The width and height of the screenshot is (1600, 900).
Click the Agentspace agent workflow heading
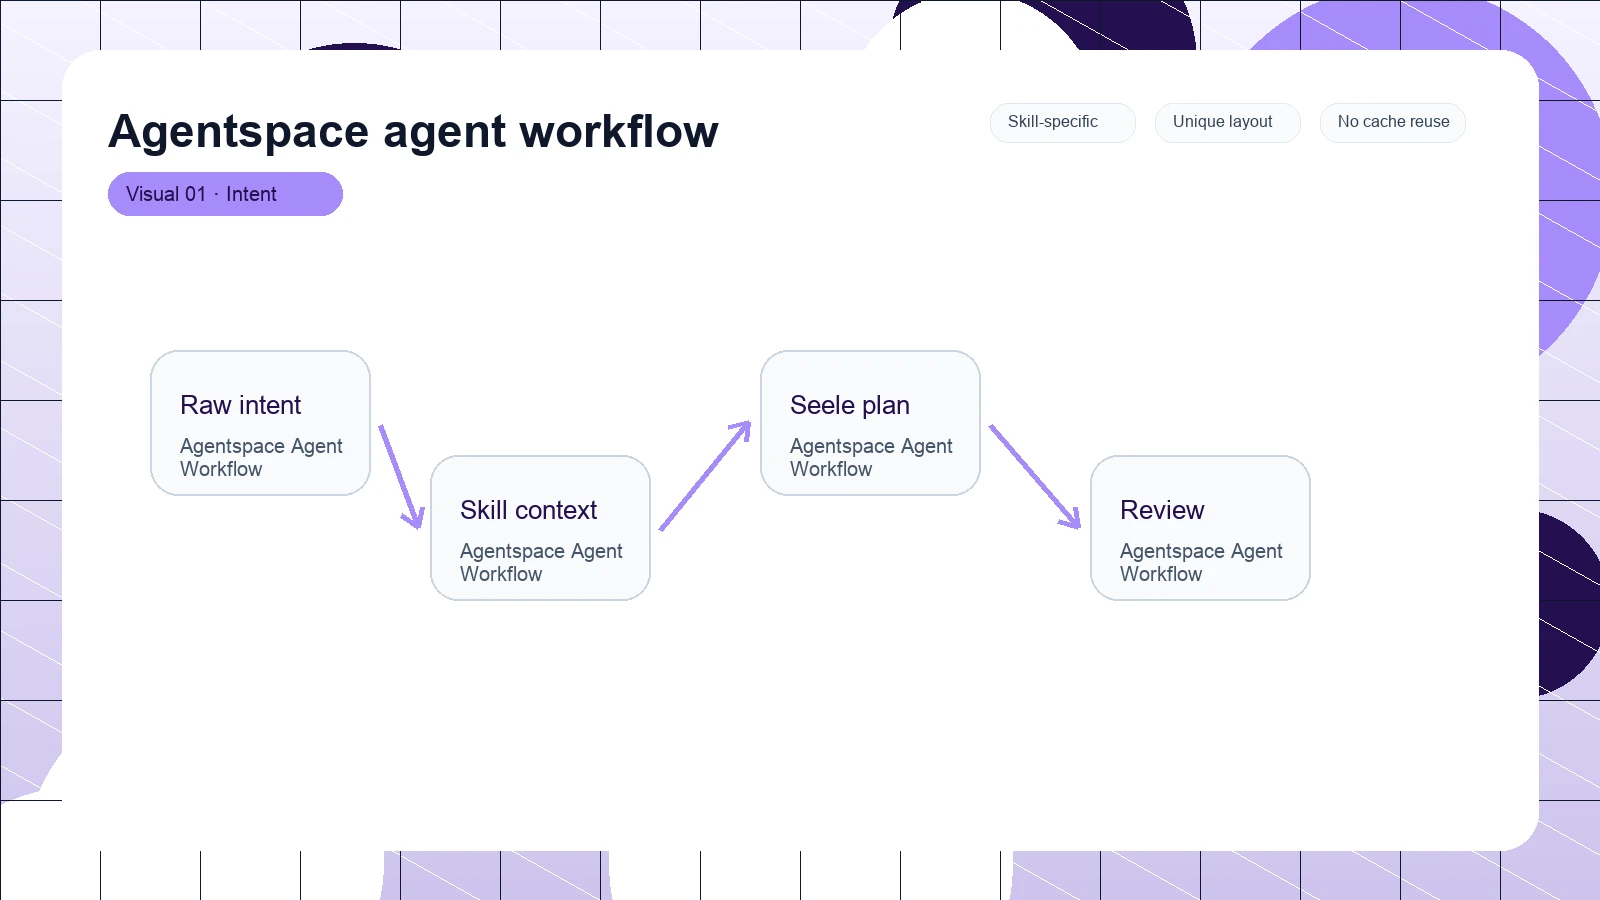click(x=413, y=131)
